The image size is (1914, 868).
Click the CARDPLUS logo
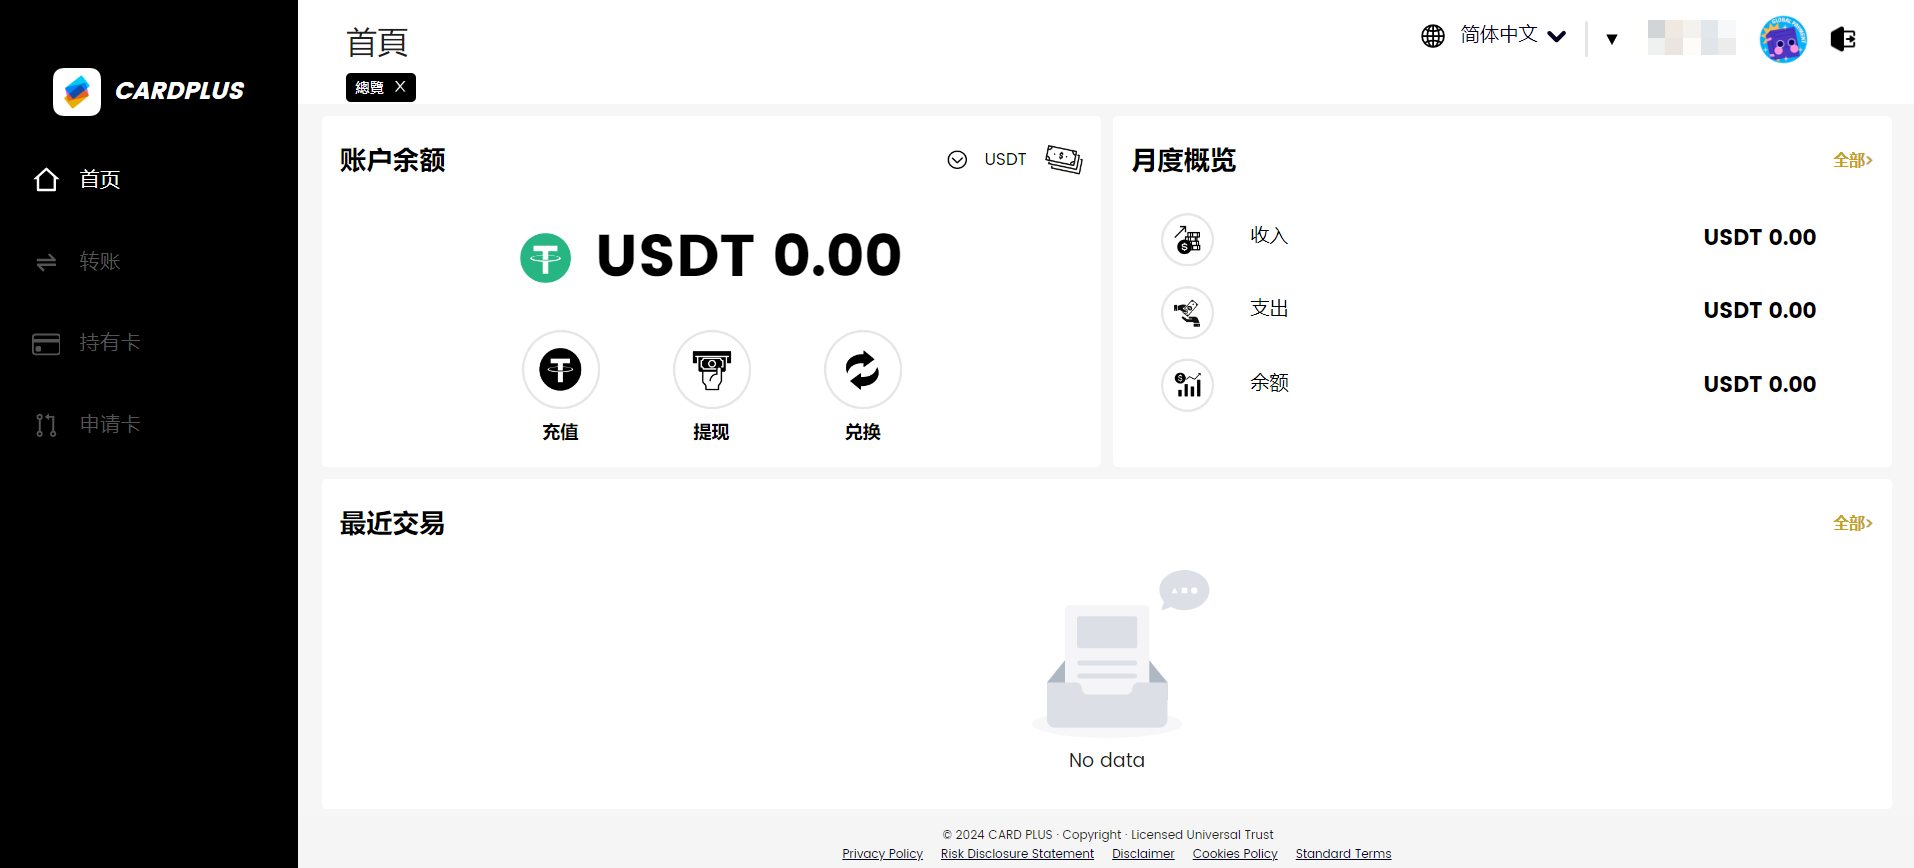tap(149, 91)
